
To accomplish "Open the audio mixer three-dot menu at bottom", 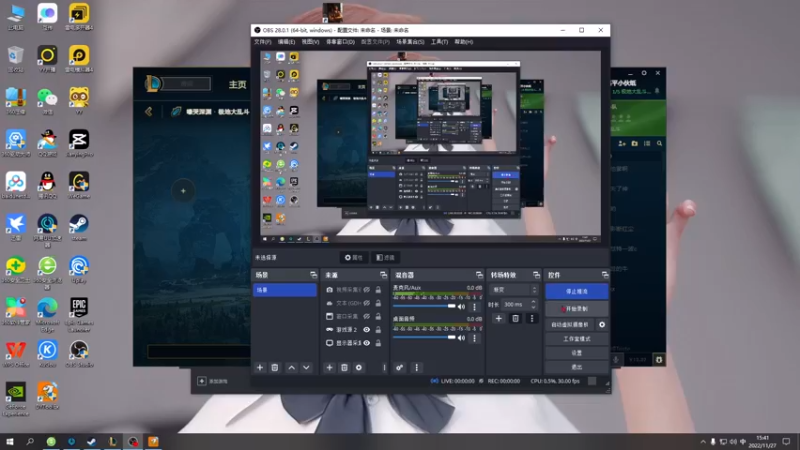I will coord(416,367).
